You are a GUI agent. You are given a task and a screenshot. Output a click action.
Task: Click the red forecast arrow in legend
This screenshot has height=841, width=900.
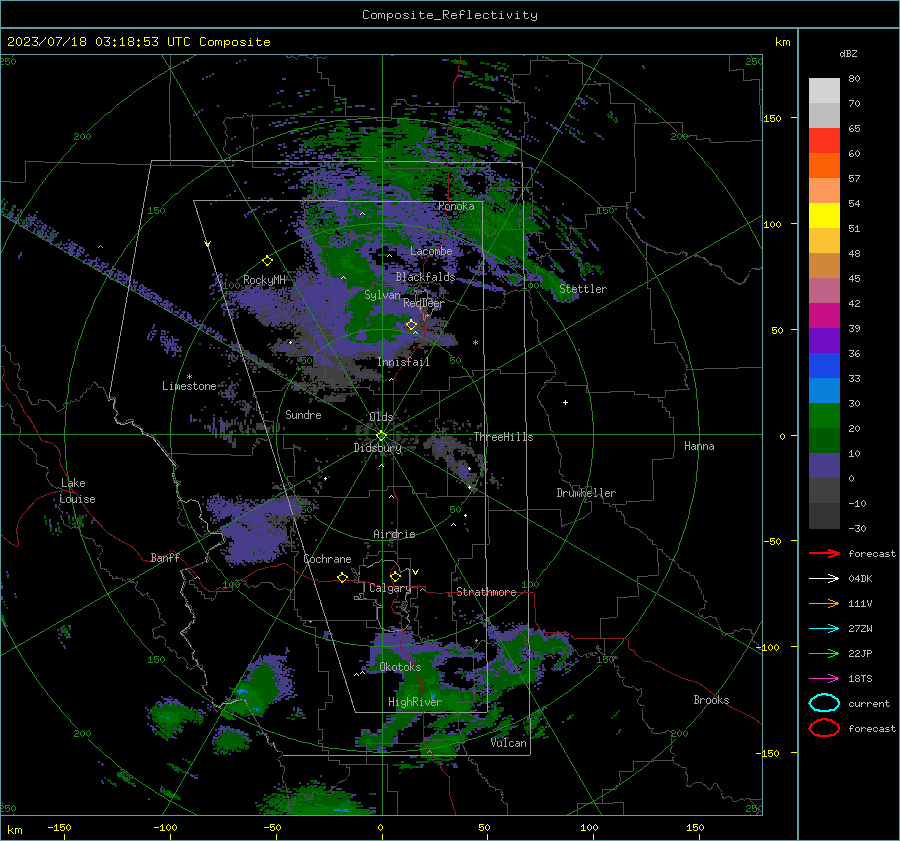point(824,553)
